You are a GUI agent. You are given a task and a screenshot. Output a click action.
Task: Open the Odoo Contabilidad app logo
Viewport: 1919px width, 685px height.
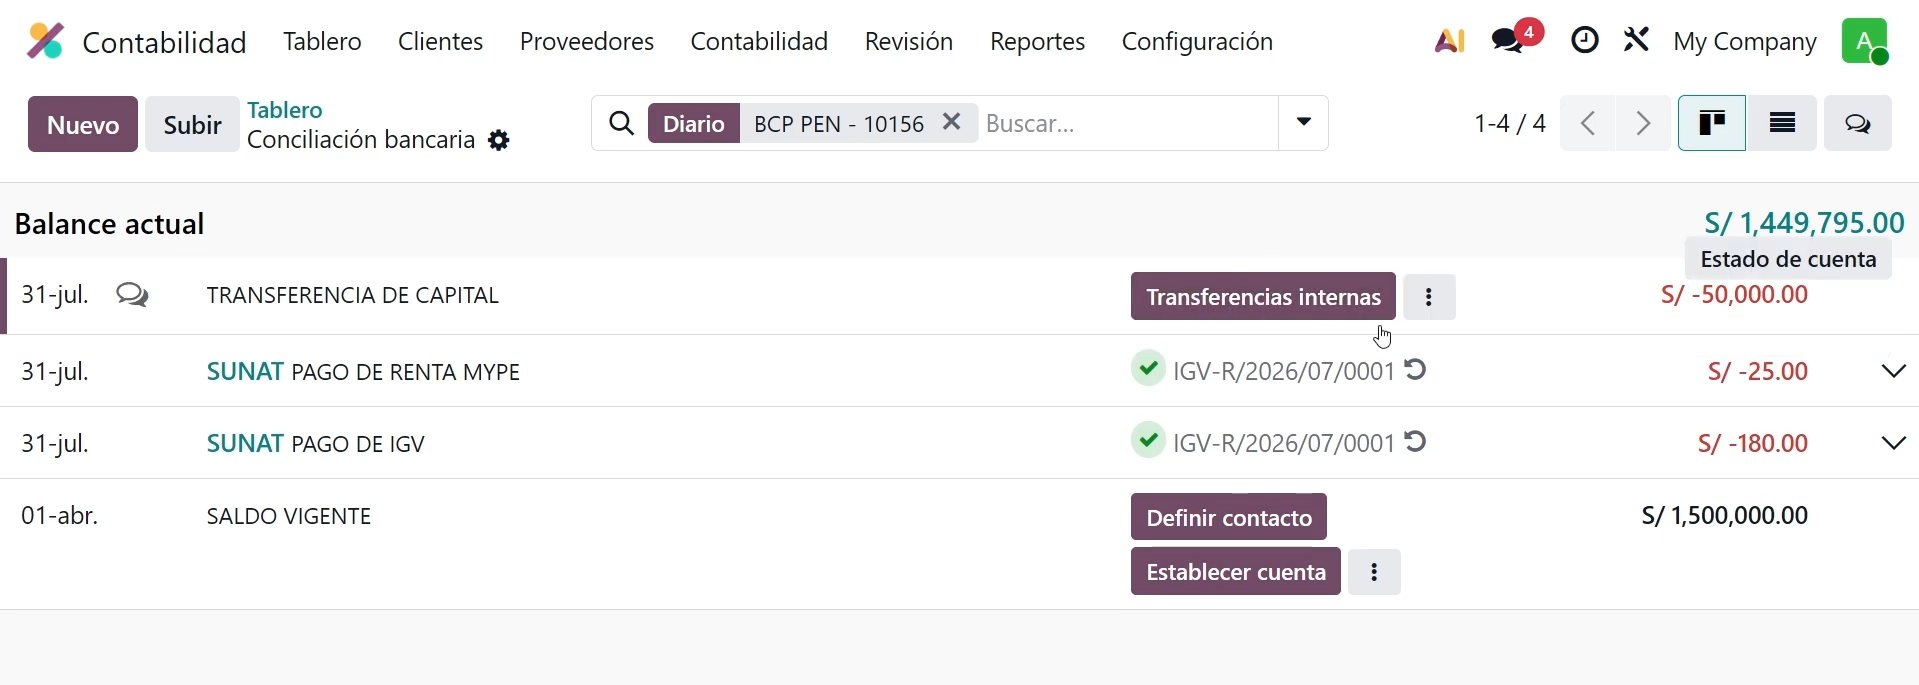click(x=45, y=42)
